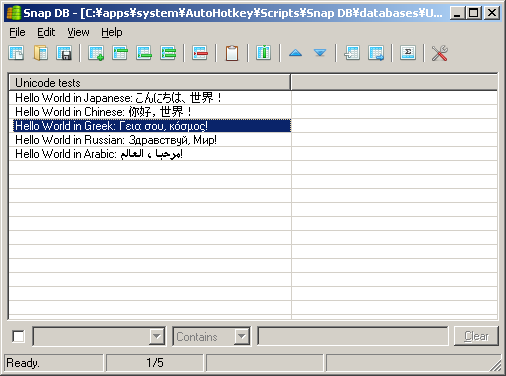The width and height of the screenshot is (506, 376).
Task: Open a database with the folder icon
Action: point(41,53)
